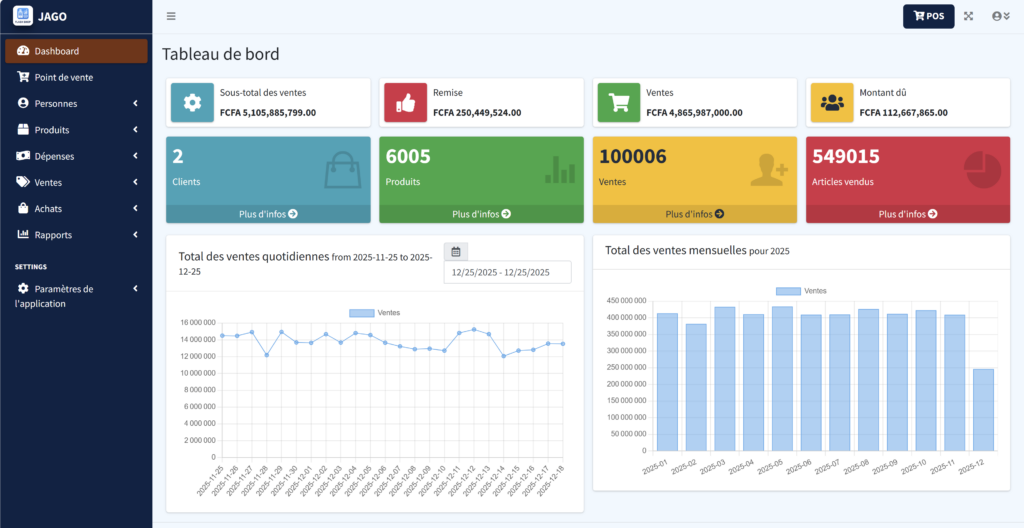This screenshot has width=1024, height=528.
Task: Open the user account menu icon
Action: (x=1000, y=16)
